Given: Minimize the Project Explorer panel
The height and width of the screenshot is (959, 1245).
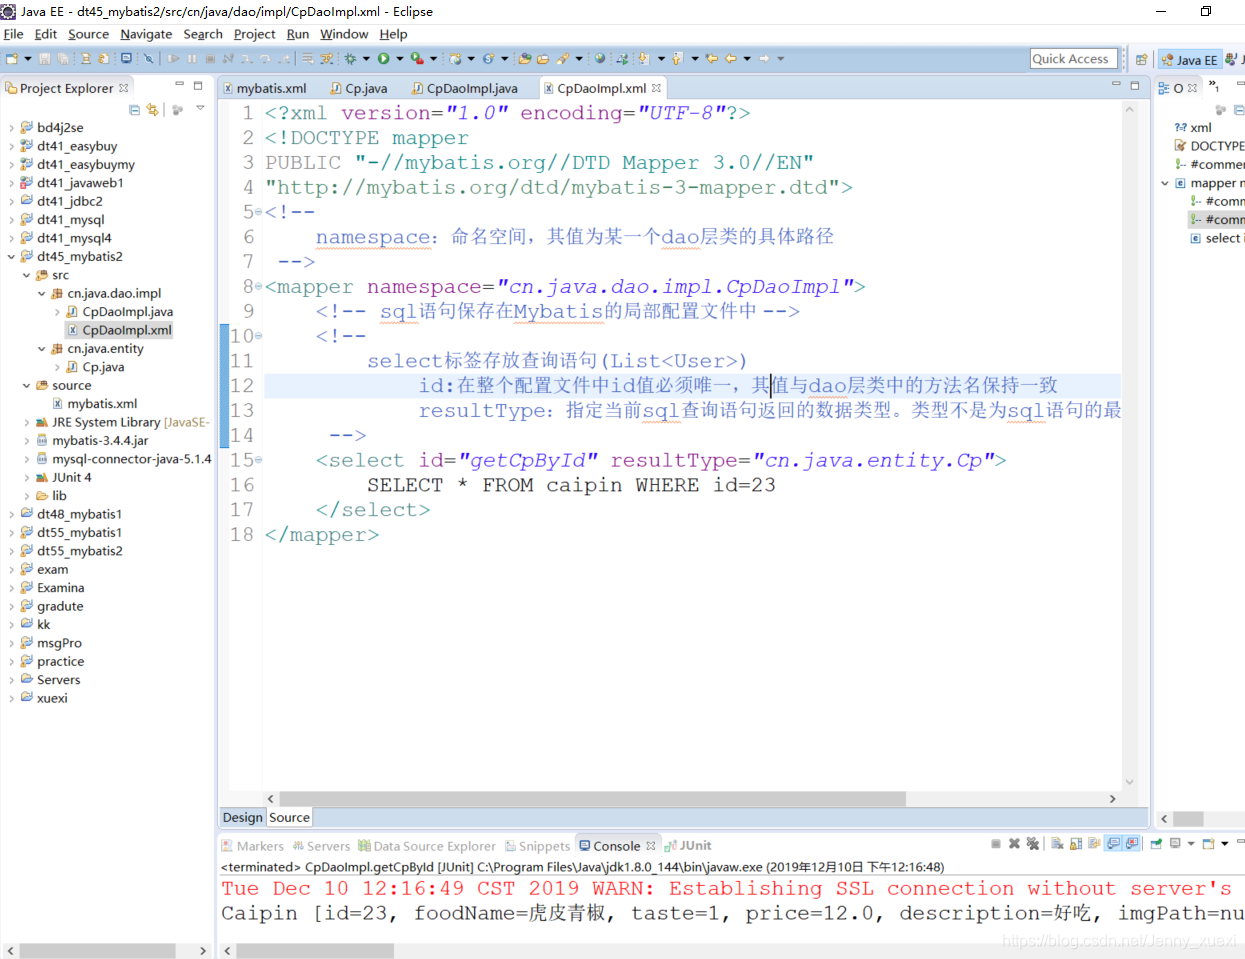Looking at the screenshot, I should pyautogui.click(x=180, y=86).
